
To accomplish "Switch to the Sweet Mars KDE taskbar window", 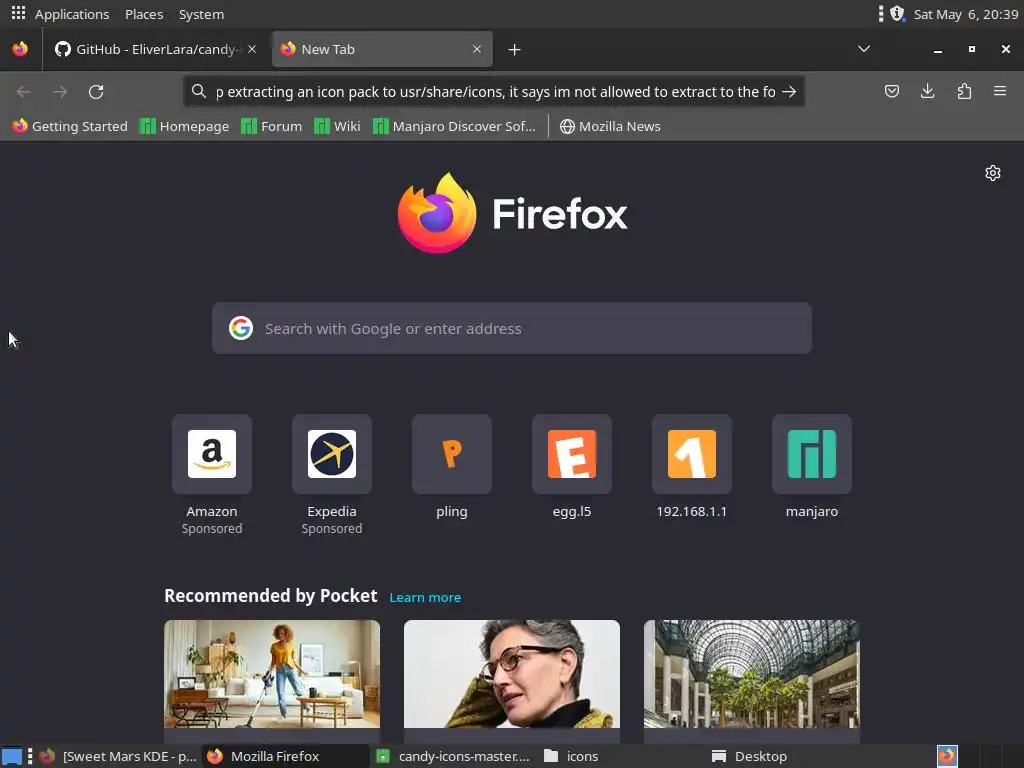I will point(116,756).
